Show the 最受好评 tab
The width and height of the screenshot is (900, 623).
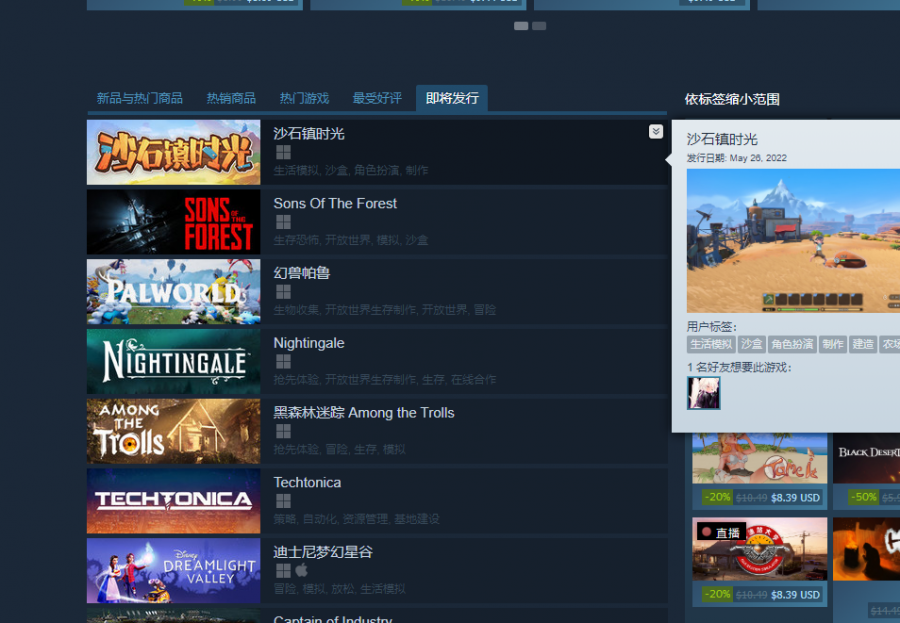(377, 98)
